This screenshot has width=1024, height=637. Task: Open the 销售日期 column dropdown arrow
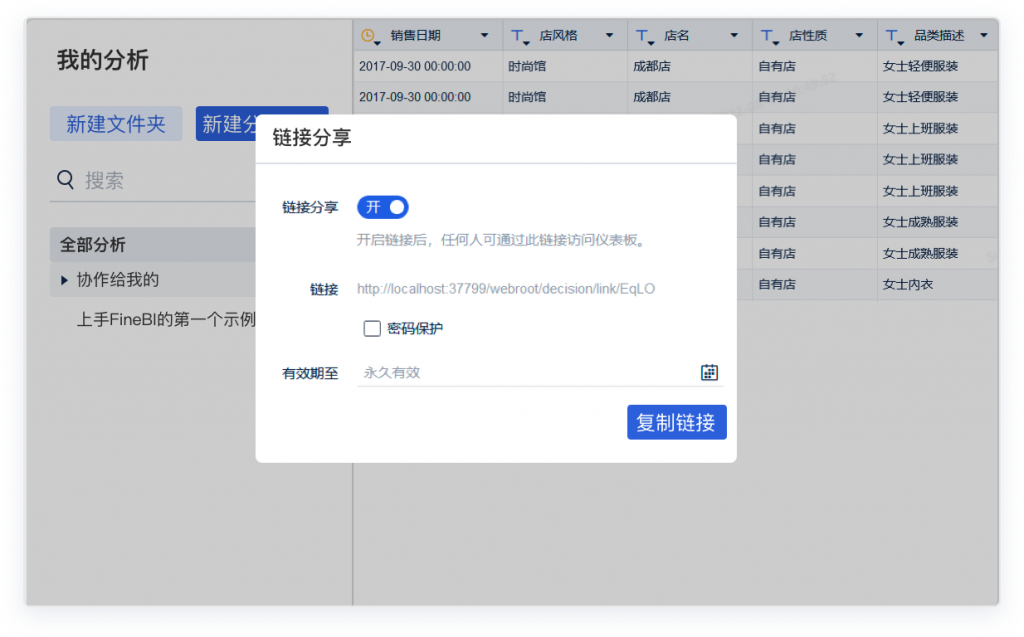pos(484,35)
